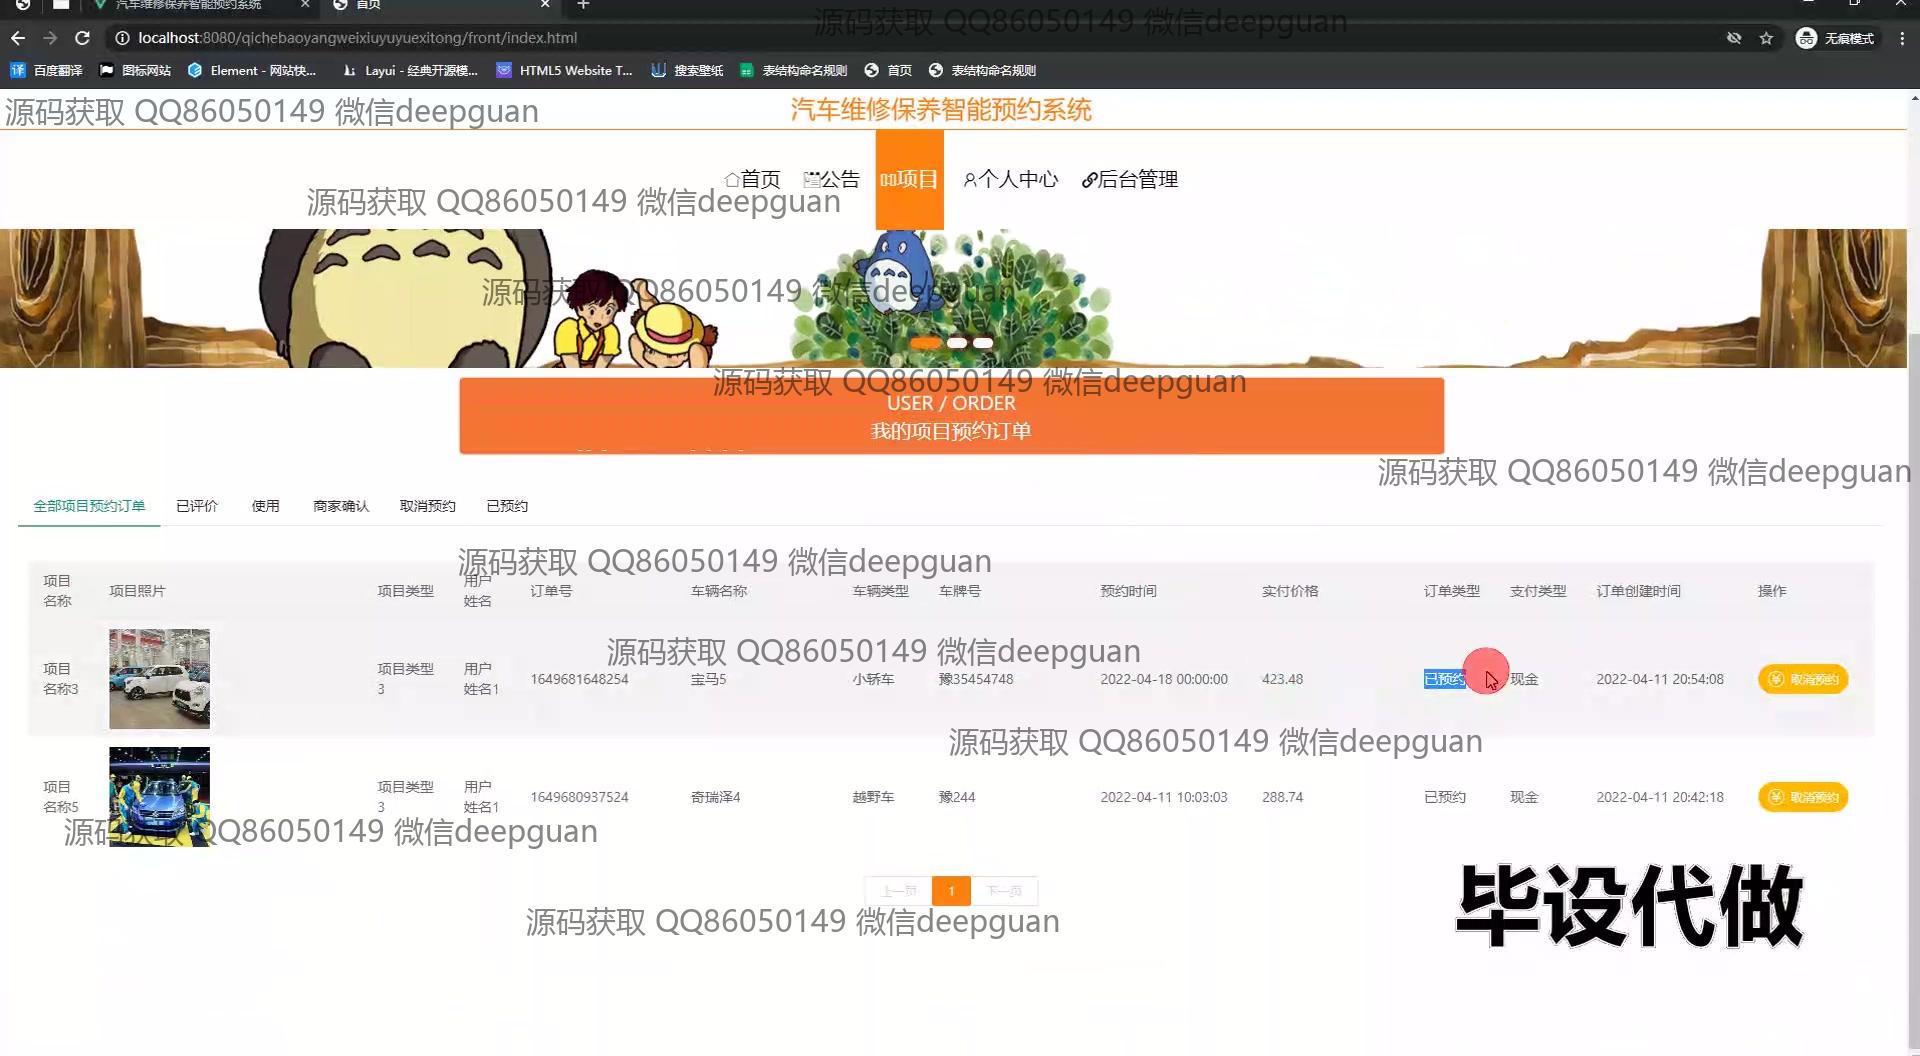Click creation time 2022-04-11 20:42:18

pos(1660,797)
